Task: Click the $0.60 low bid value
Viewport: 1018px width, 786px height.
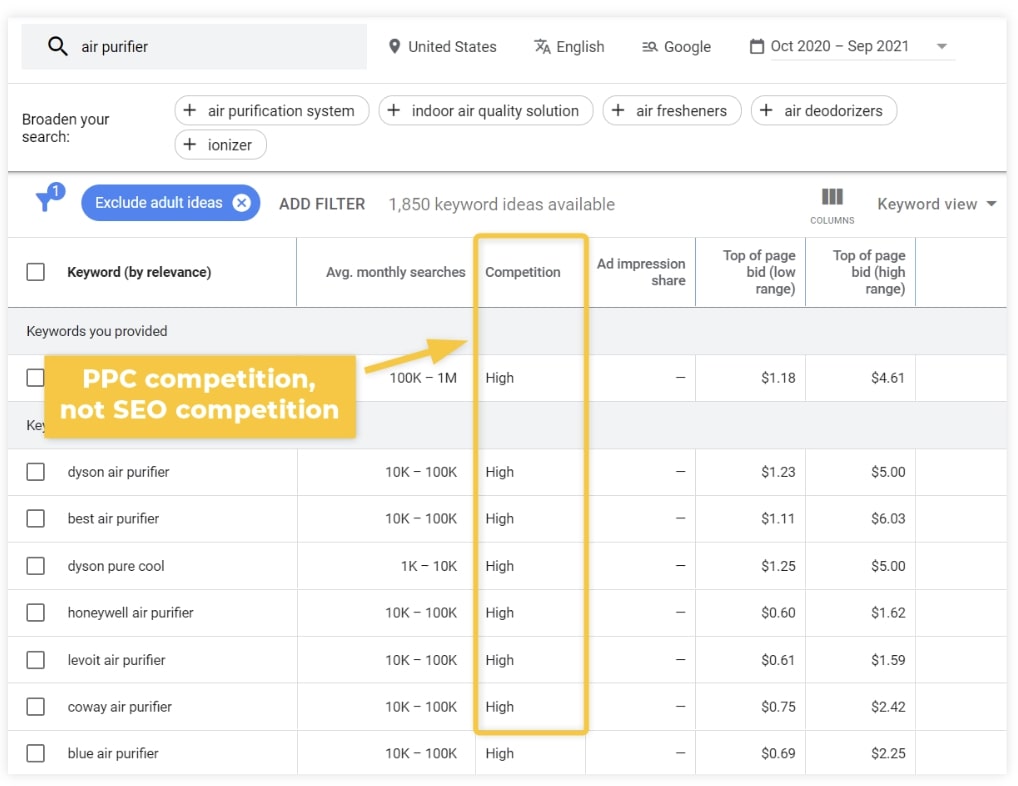Action: (778, 613)
